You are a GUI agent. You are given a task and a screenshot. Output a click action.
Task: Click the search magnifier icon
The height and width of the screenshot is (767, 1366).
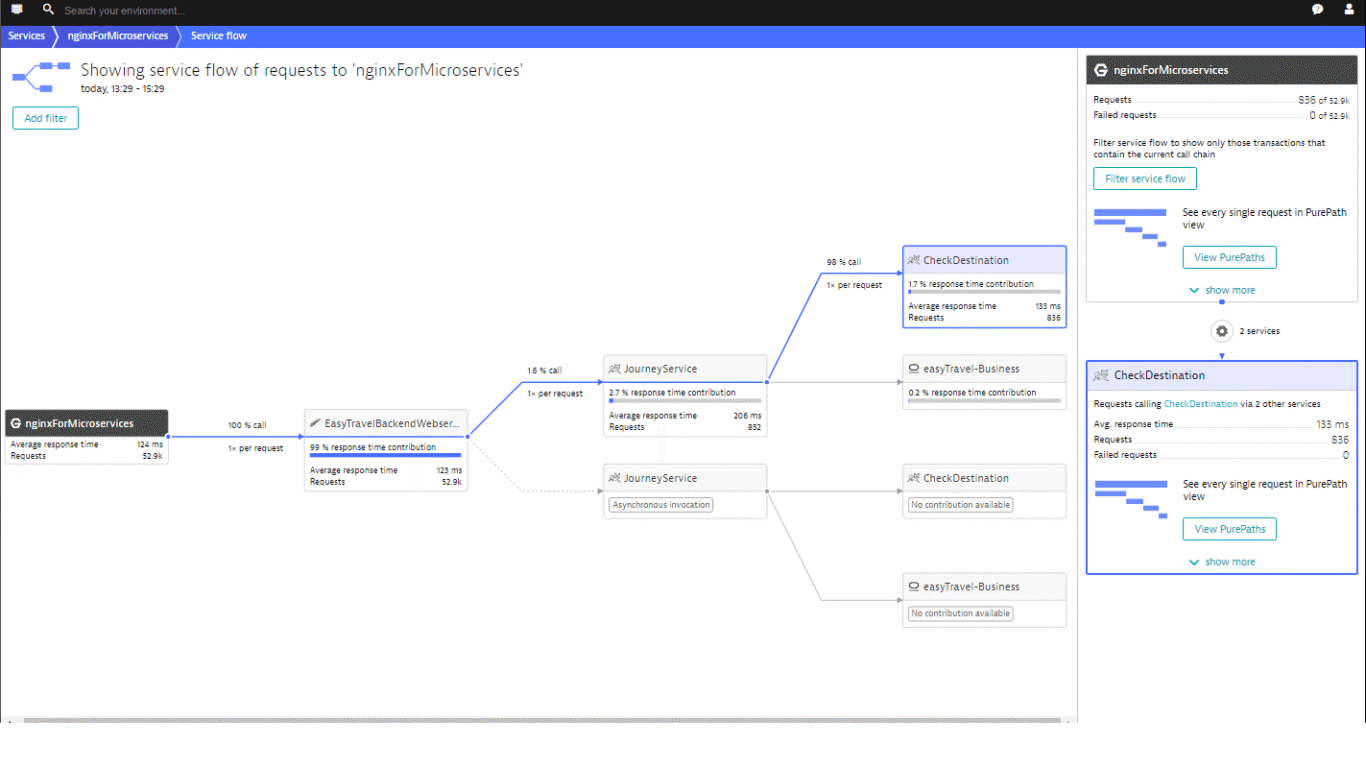pos(47,9)
